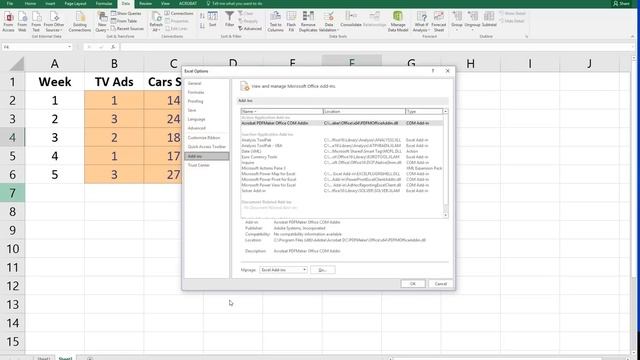Open the Sort dialog icon
The image size is (640, 360).
[213, 19]
